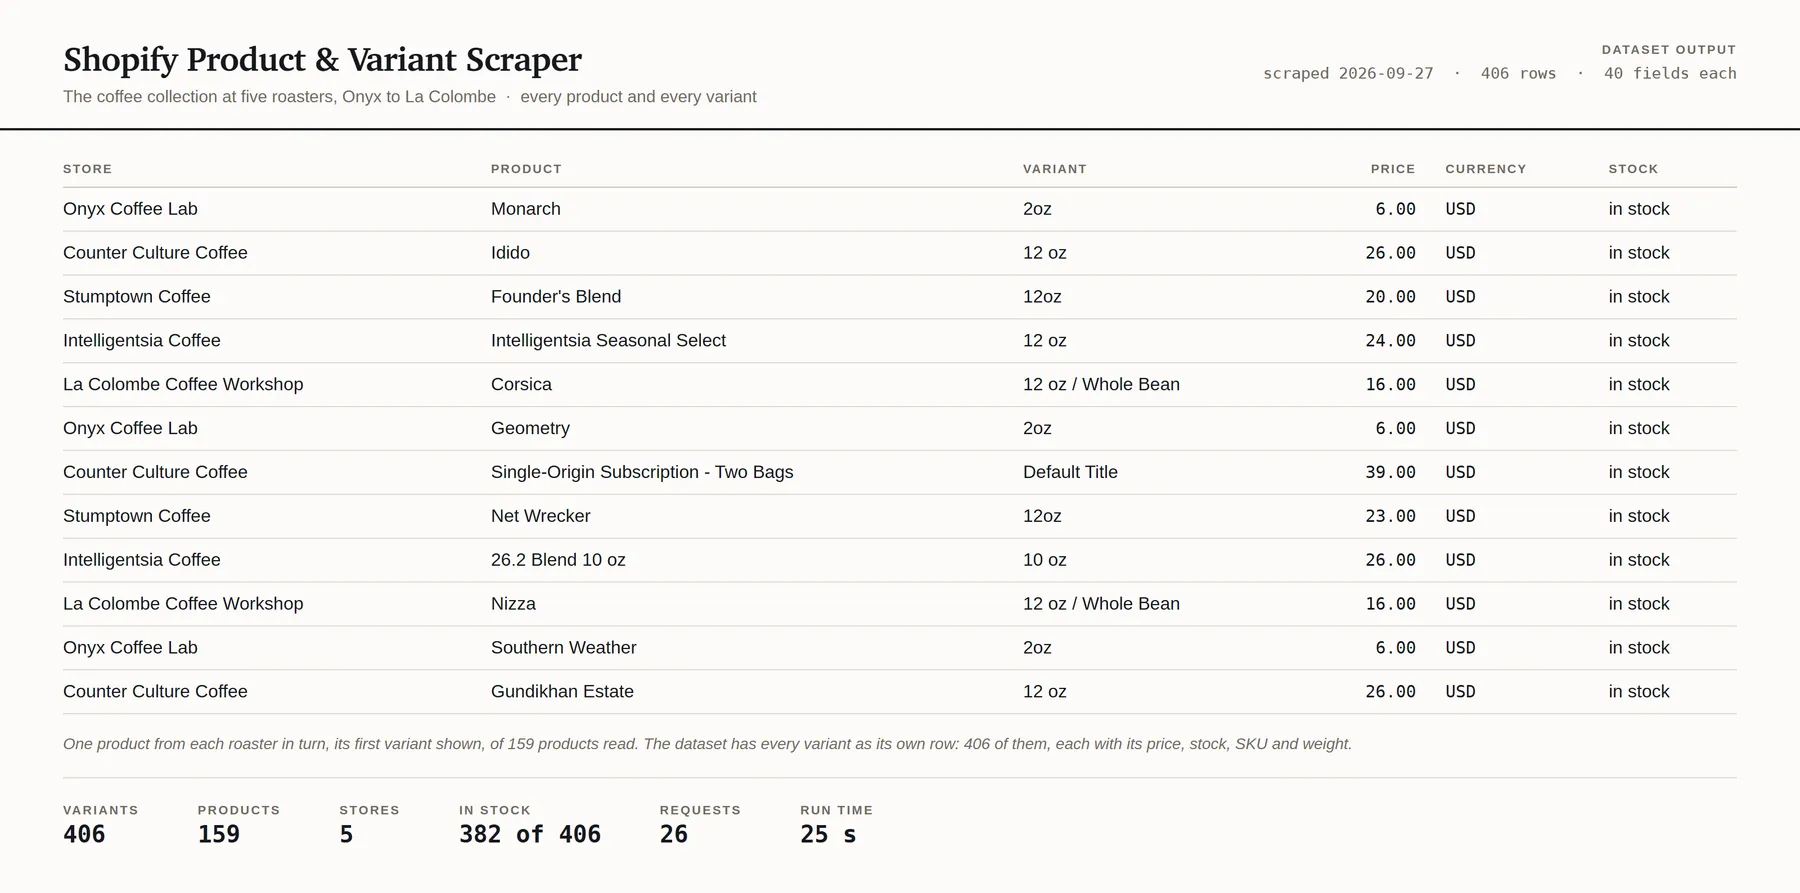Click the "12oz" variant in the Net Wrecker row

1042,517
